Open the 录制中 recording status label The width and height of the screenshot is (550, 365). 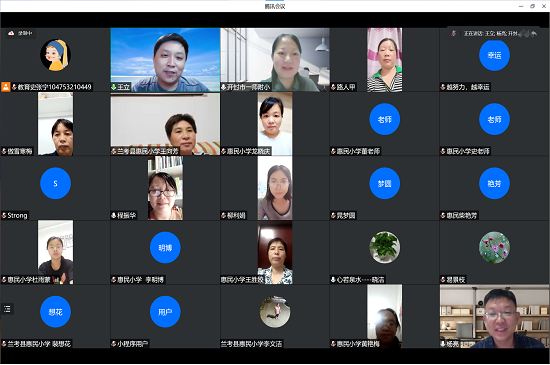(25, 33)
